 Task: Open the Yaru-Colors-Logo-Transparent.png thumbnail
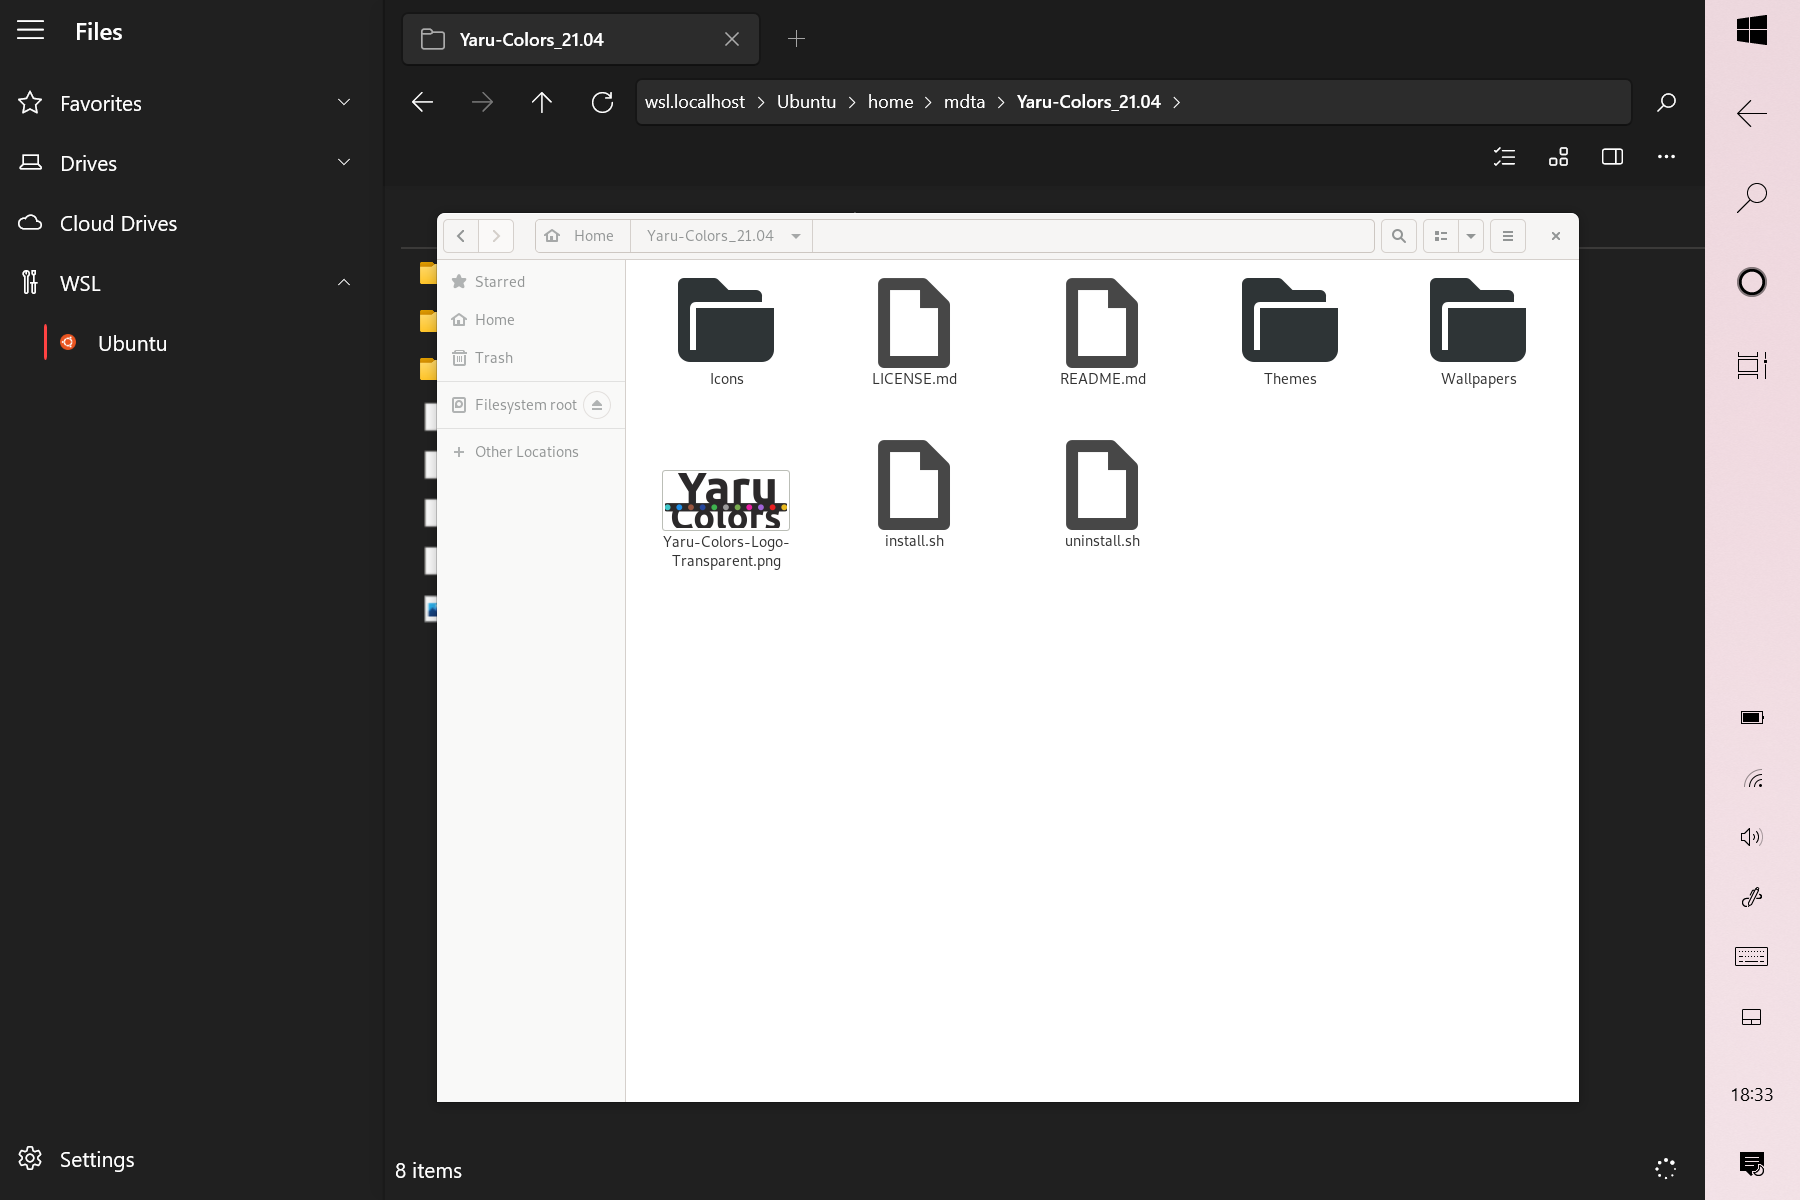pyautogui.click(x=726, y=500)
